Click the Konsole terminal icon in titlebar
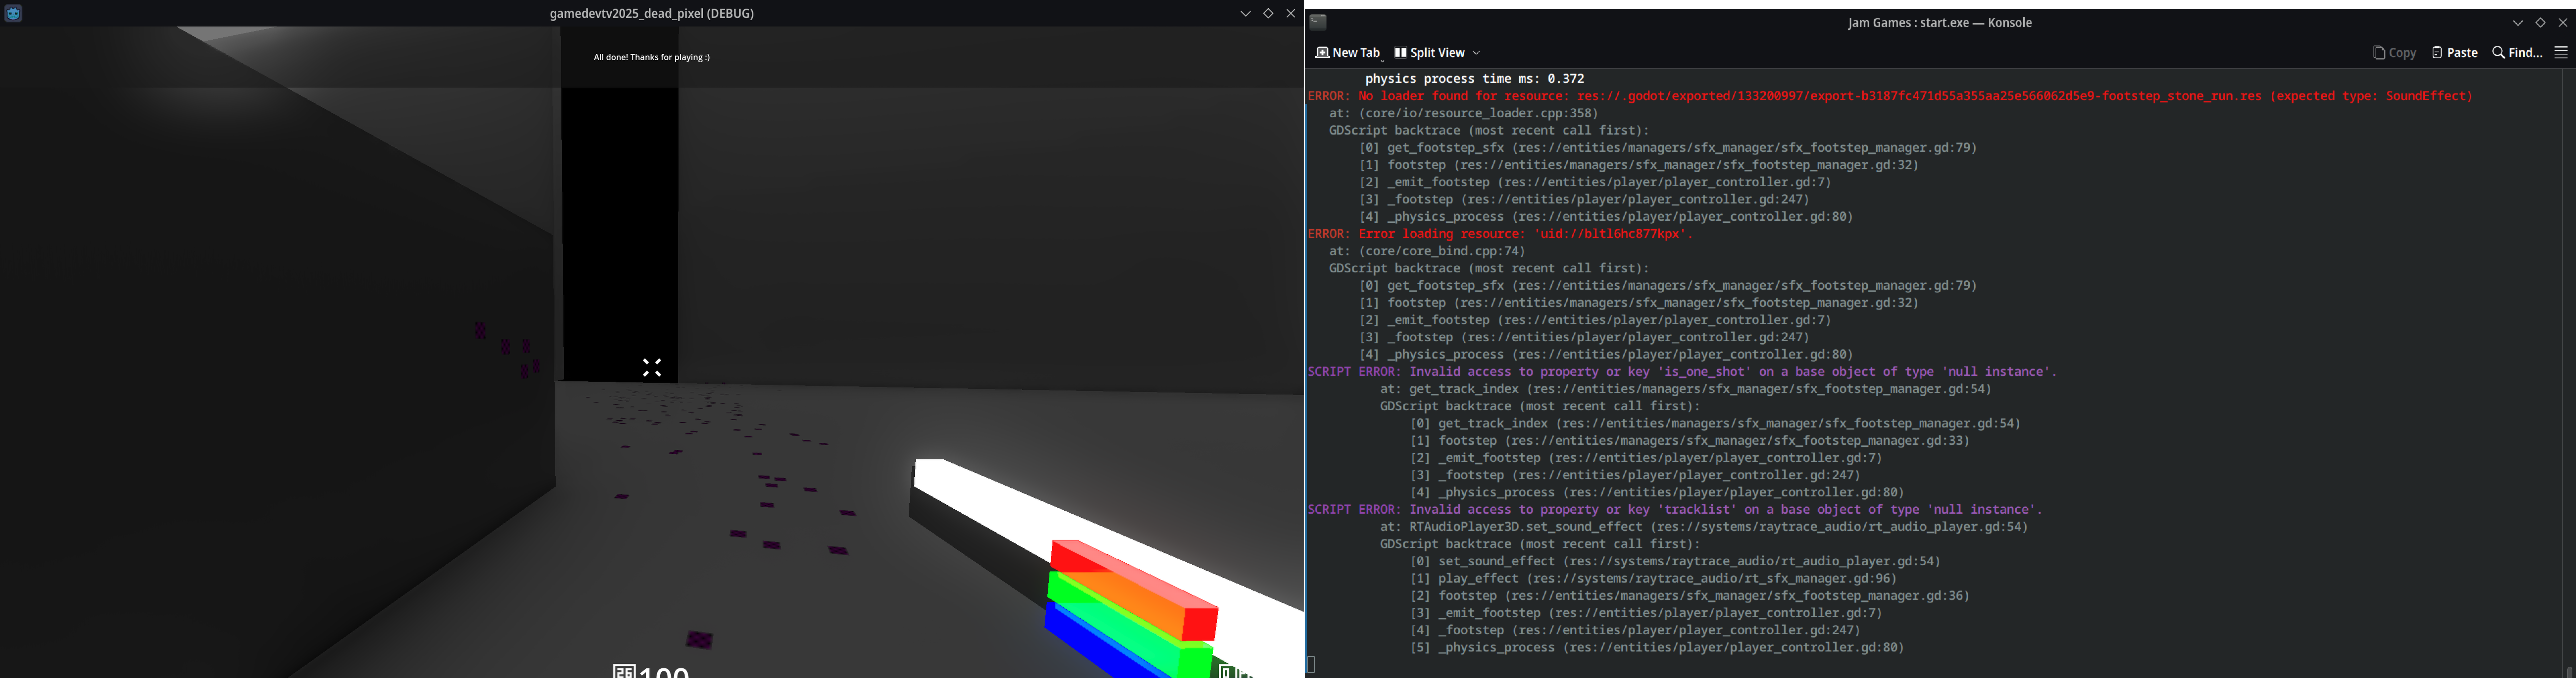Image resolution: width=2576 pixels, height=678 pixels. [x=1318, y=22]
